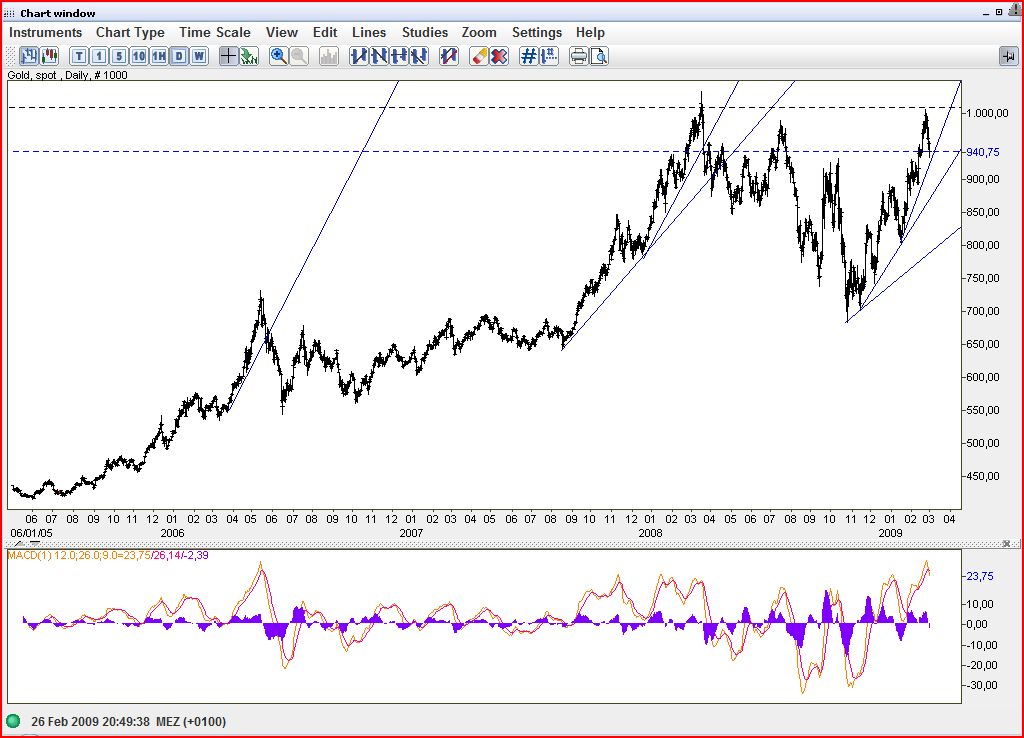Select the horizontal line drawing tool
Image resolution: width=1024 pixels, height=738 pixels.
click(399, 56)
